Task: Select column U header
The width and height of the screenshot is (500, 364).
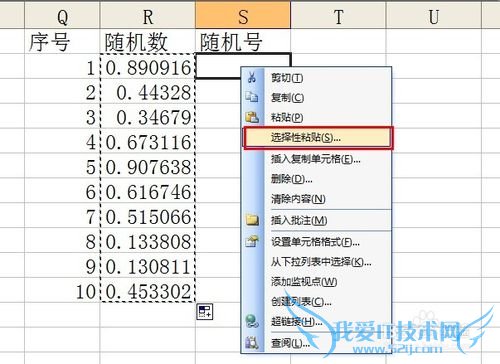Action: tap(434, 16)
